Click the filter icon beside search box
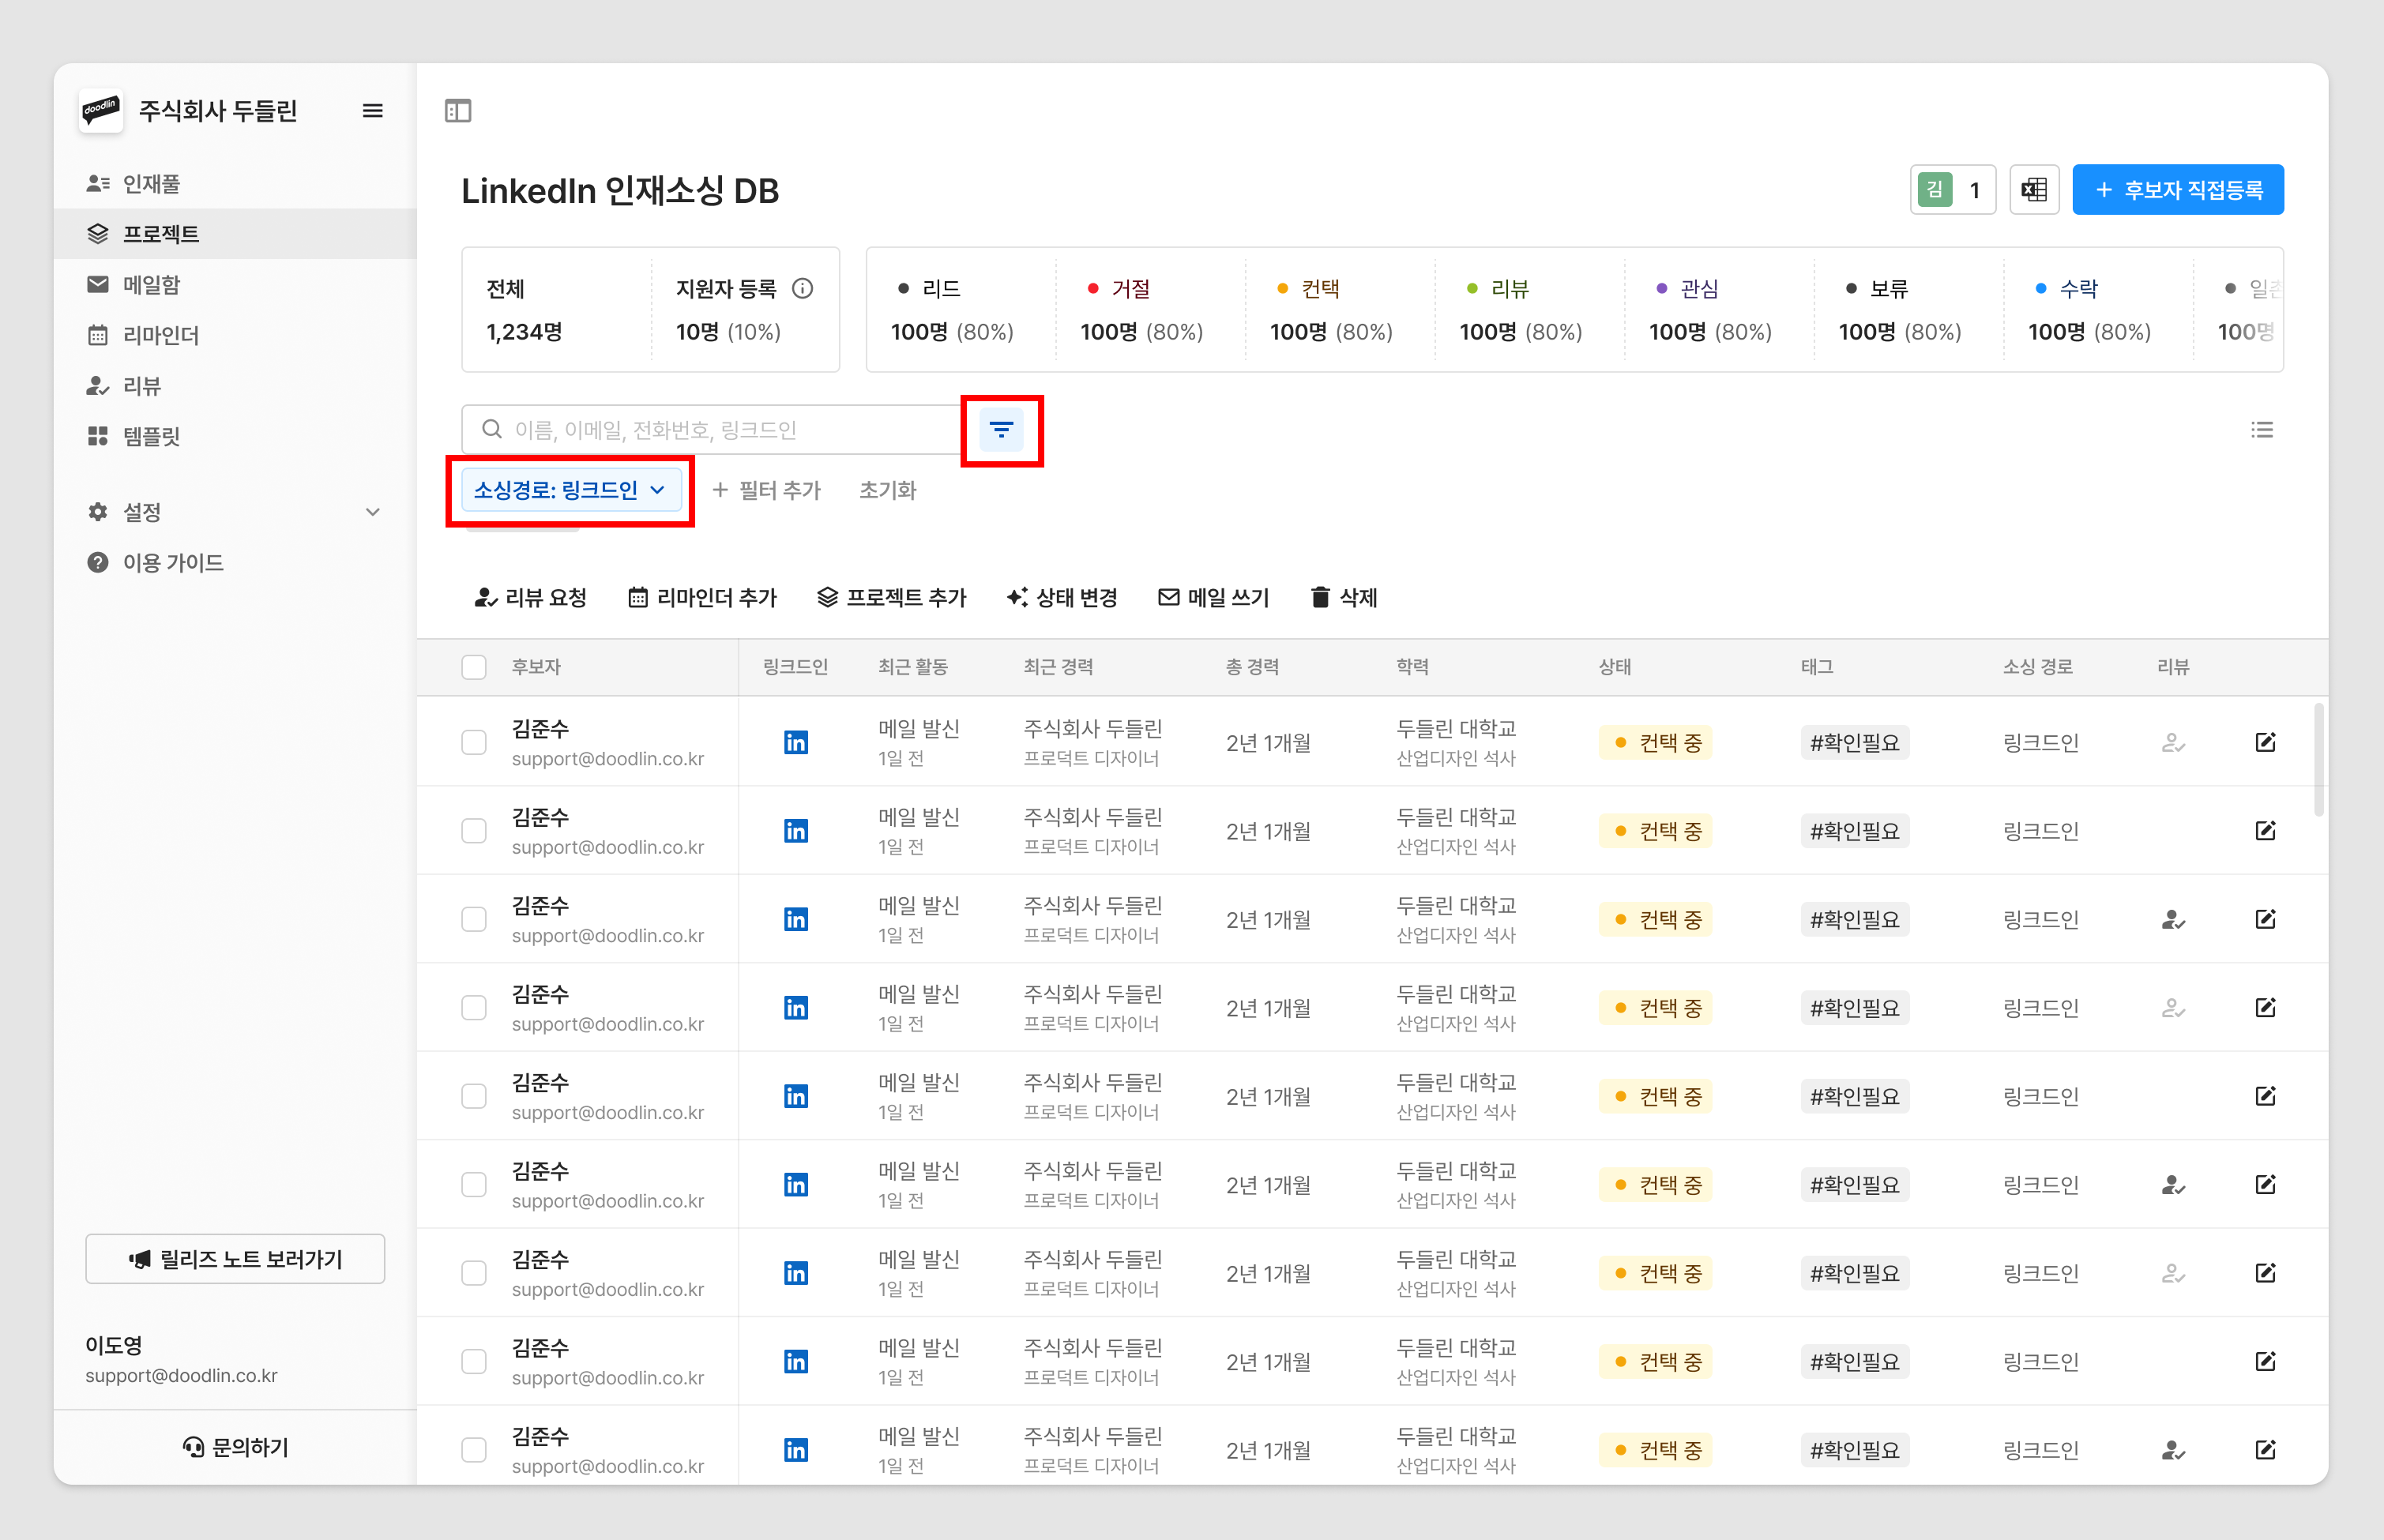 click(x=1001, y=430)
